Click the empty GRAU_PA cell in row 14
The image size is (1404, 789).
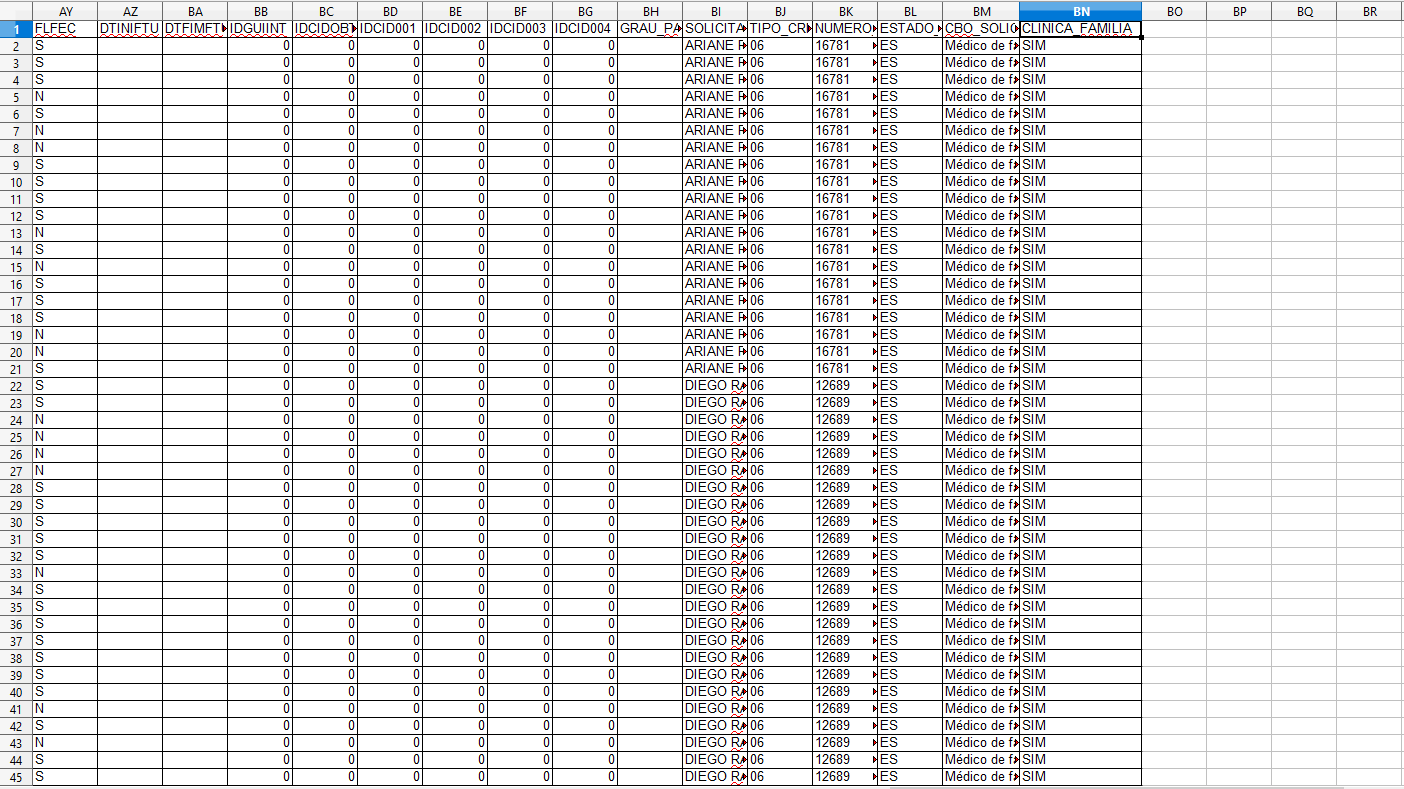(650, 250)
